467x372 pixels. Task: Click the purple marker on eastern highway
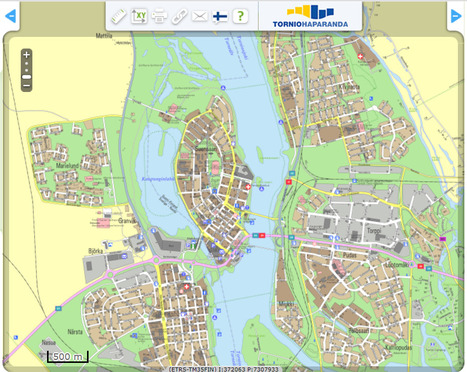(443, 239)
